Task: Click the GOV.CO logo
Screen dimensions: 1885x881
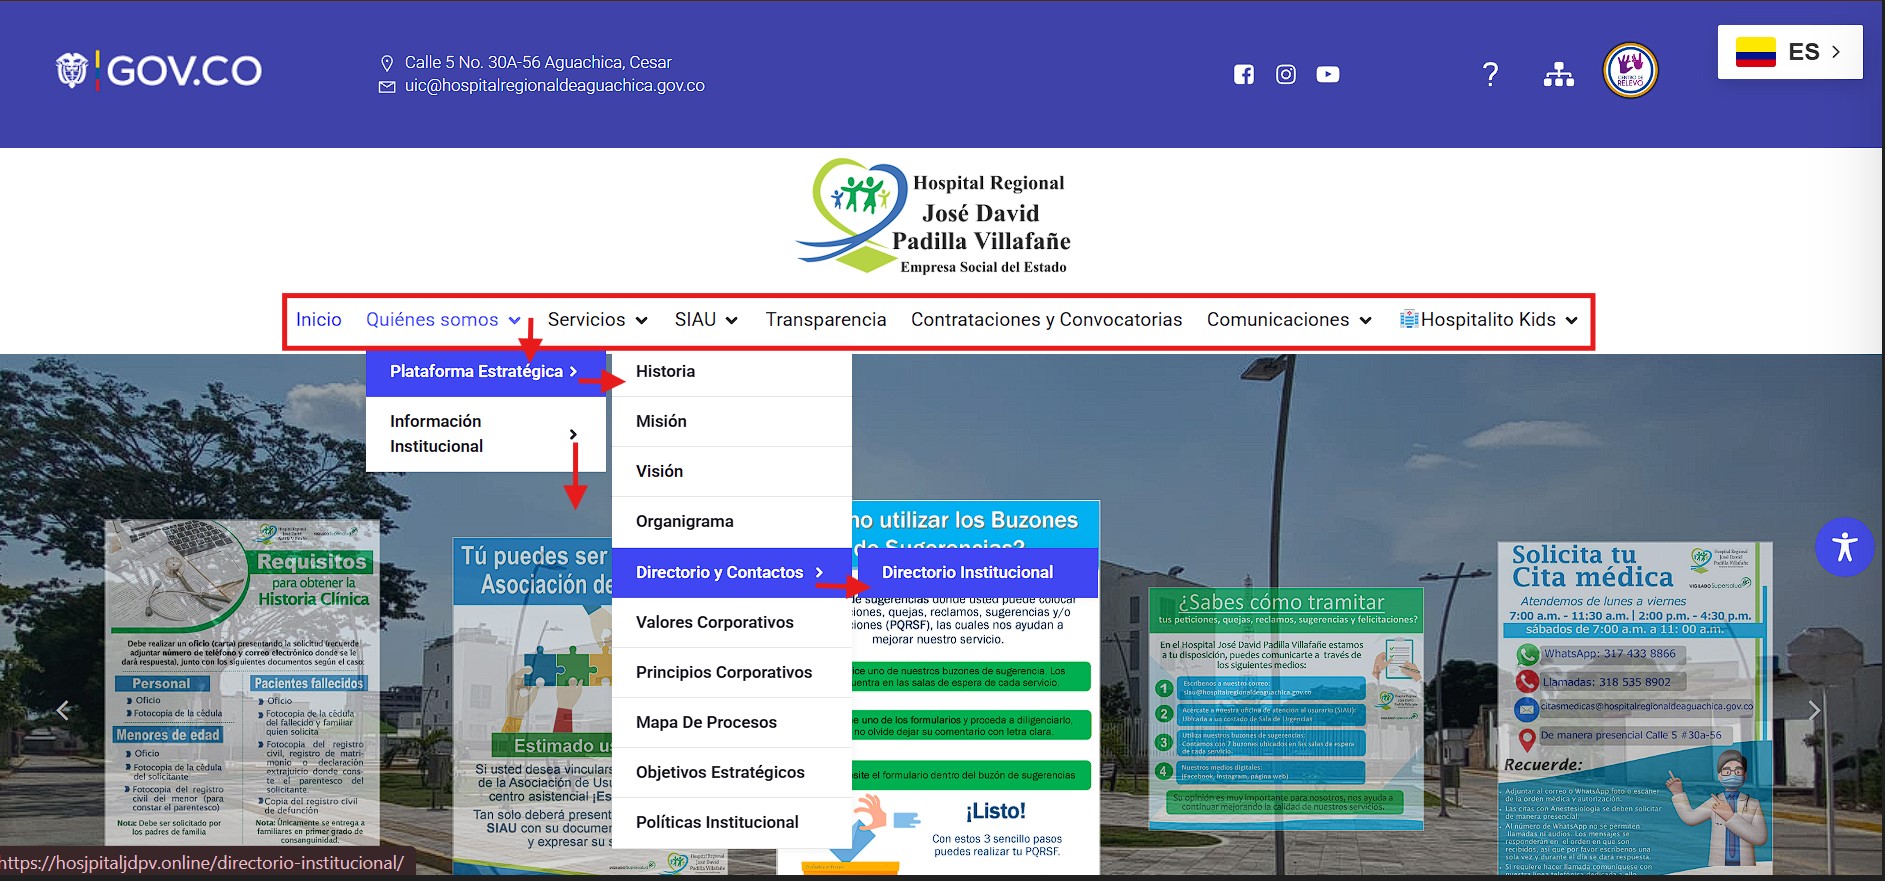Action: (160, 70)
